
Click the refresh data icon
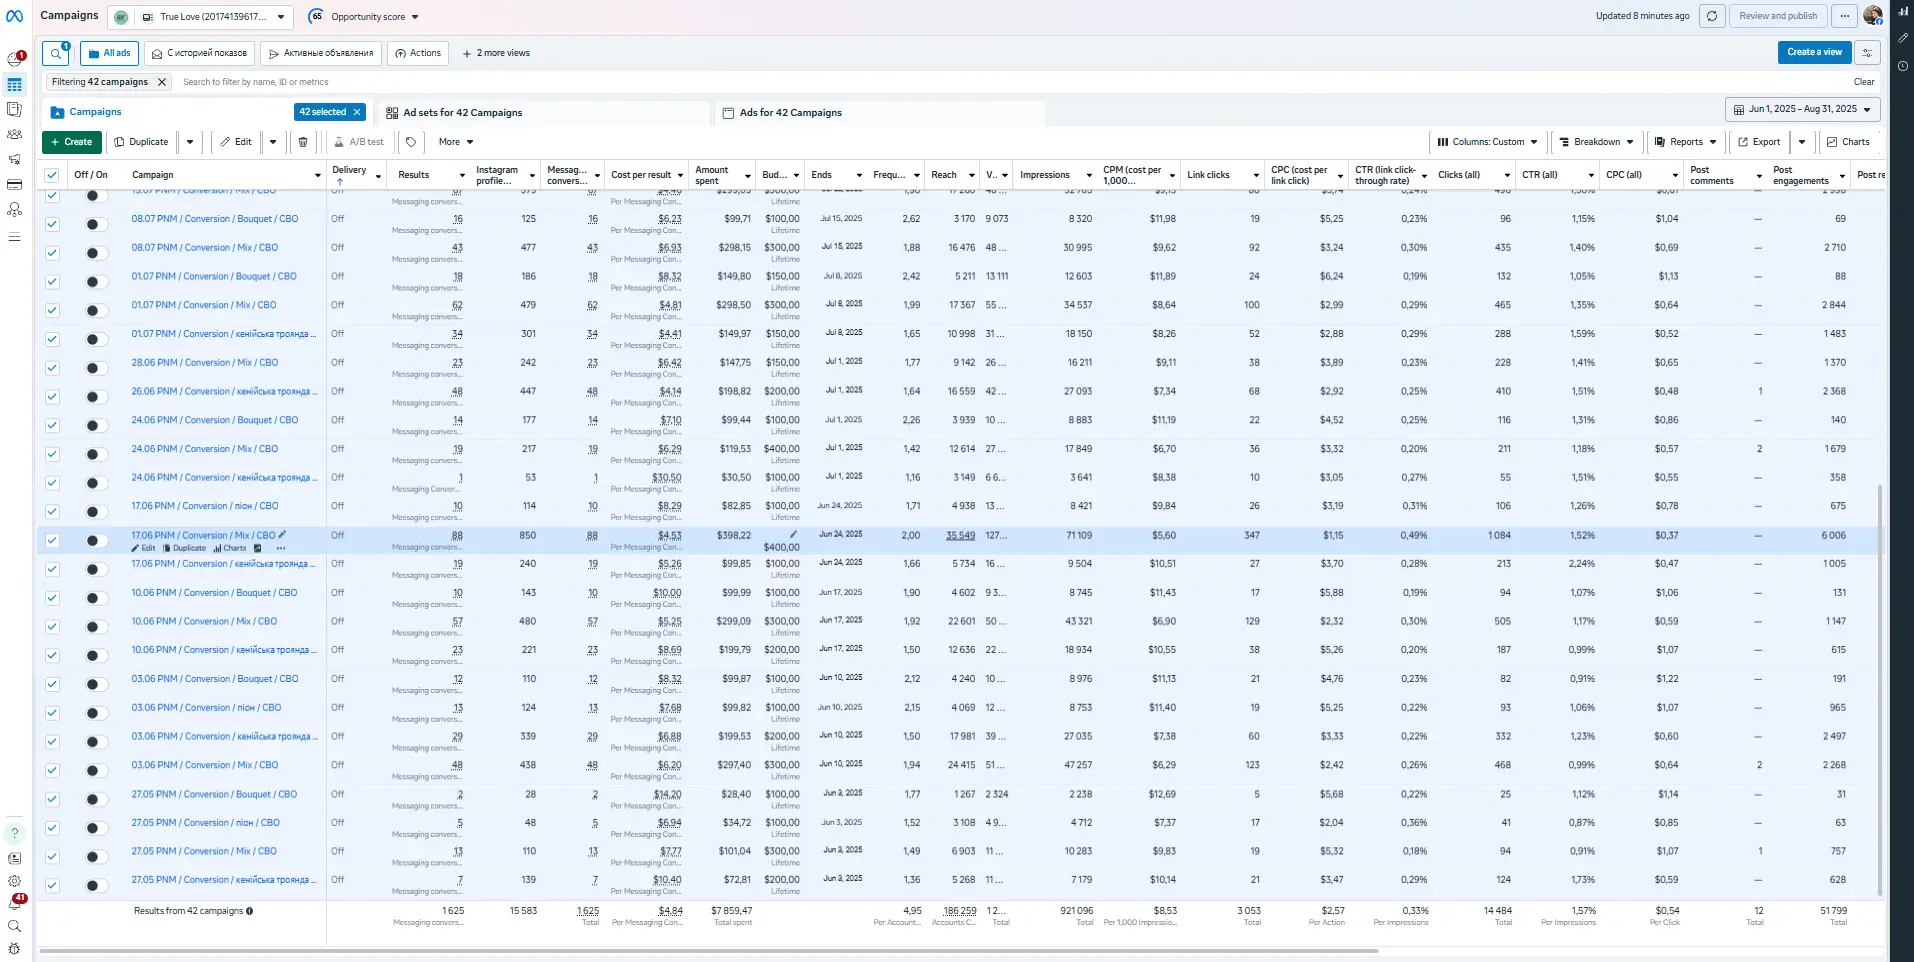(1712, 16)
